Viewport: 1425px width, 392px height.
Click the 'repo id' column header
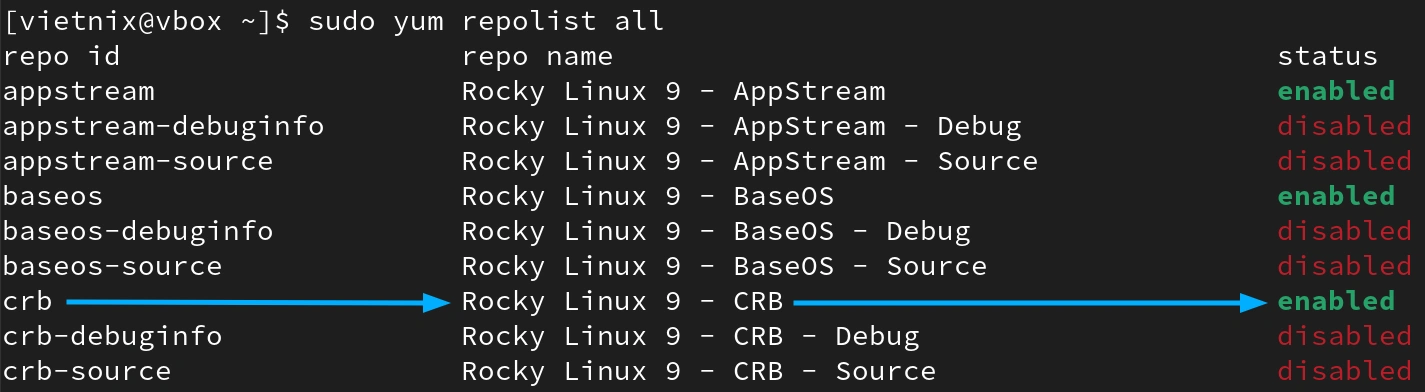(62, 57)
